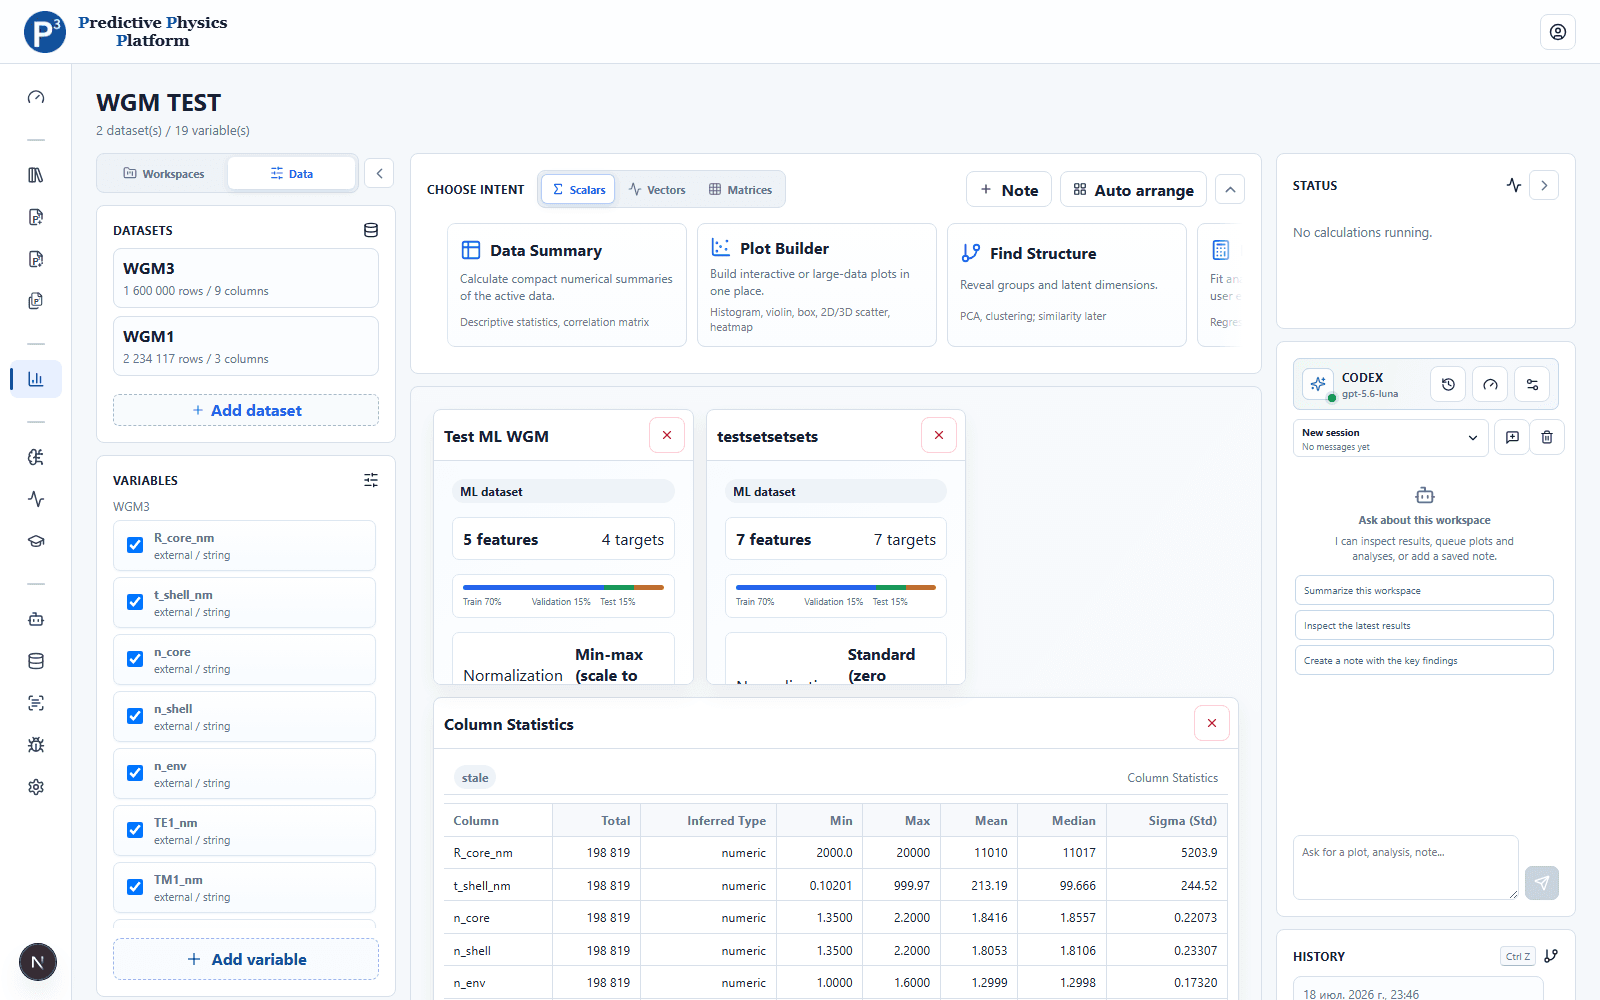This screenshot has width=1600, height=1000.
Task: Click the testsetsetsets split bar
Action: pyautogui.click(x=836, y=588)
